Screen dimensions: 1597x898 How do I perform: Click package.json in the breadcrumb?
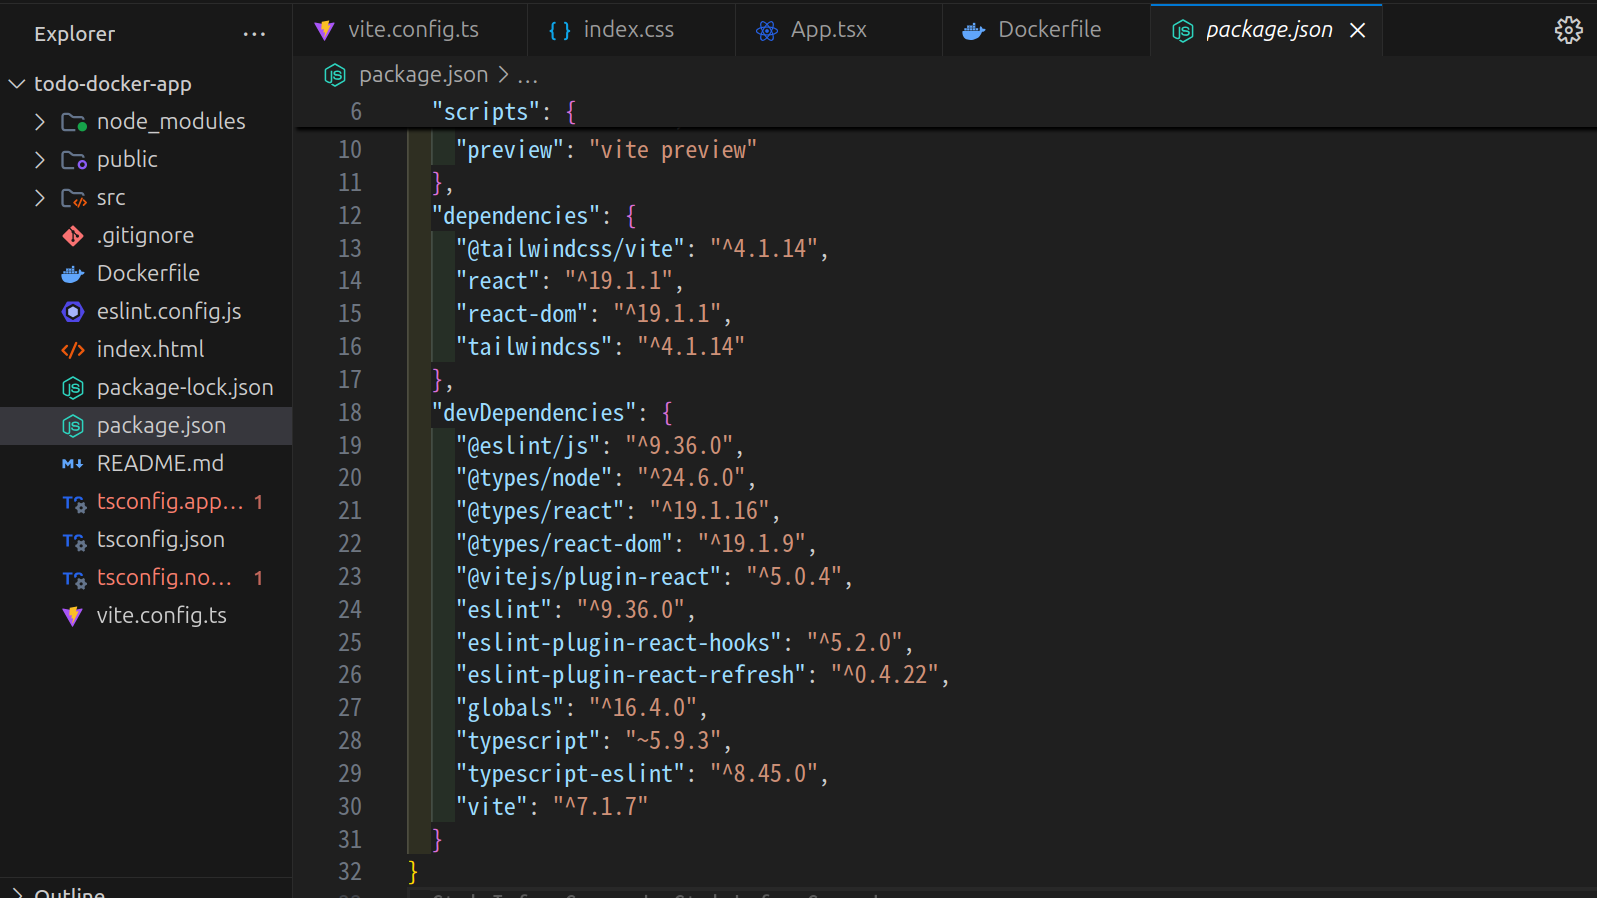point(423,75)
